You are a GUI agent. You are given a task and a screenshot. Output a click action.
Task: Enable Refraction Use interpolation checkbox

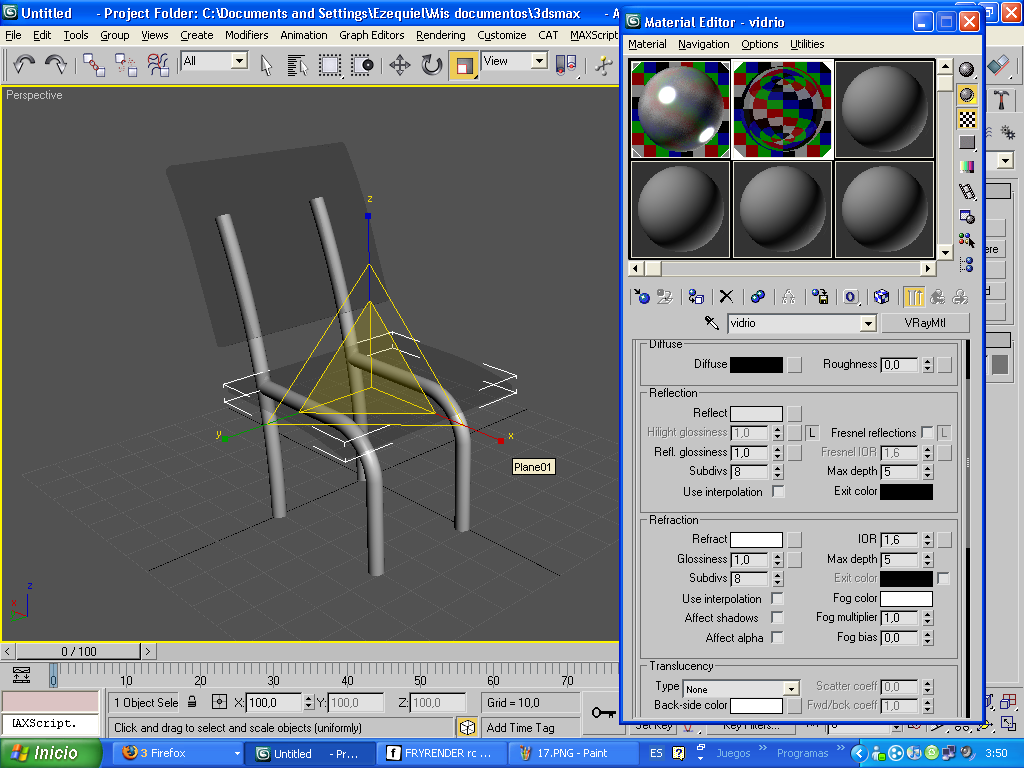(x=777, y=598)
